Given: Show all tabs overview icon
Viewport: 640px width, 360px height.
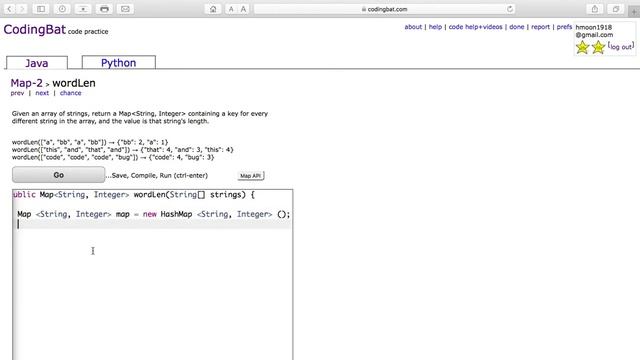Looking at the screenshot, I should coord(616,9).
